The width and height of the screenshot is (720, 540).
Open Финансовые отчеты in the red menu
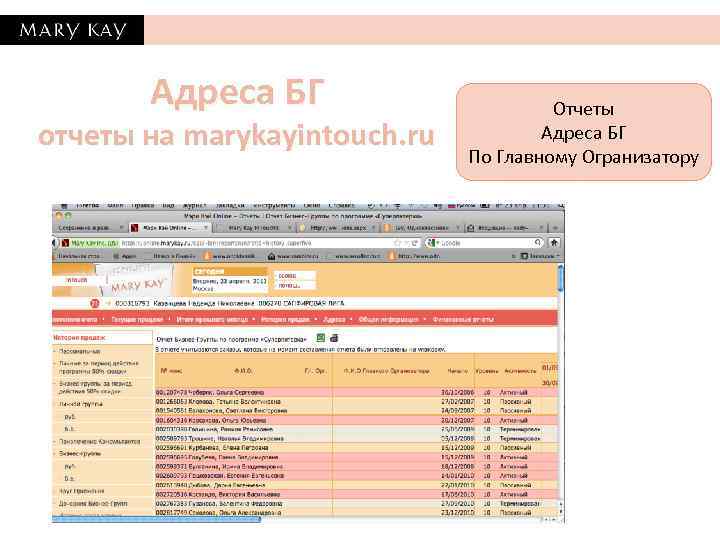(463, 319)
